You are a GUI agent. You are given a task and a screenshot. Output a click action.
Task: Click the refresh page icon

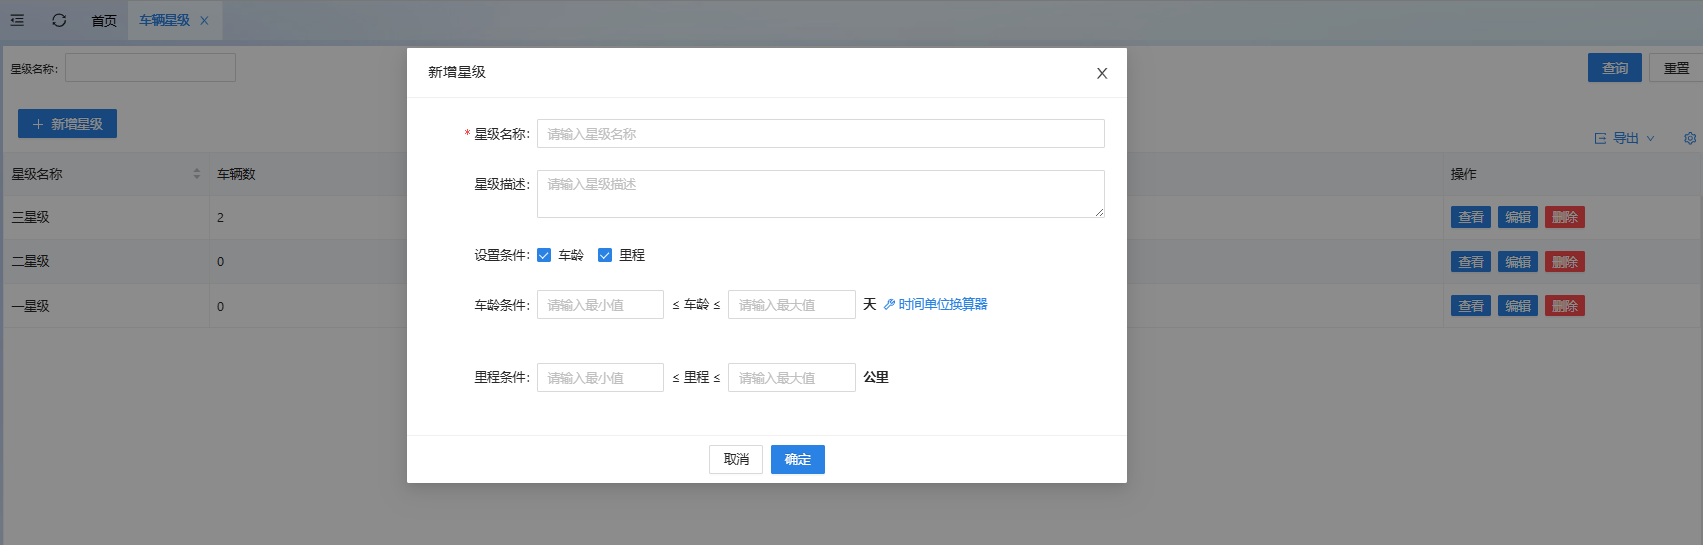coord(59,20)
